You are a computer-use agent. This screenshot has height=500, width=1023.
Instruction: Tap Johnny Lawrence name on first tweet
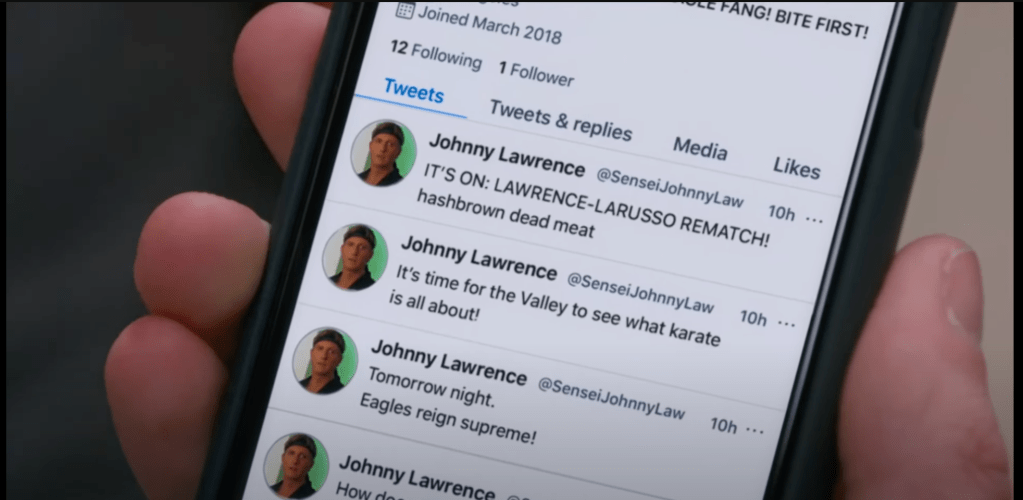pos(506,155)
